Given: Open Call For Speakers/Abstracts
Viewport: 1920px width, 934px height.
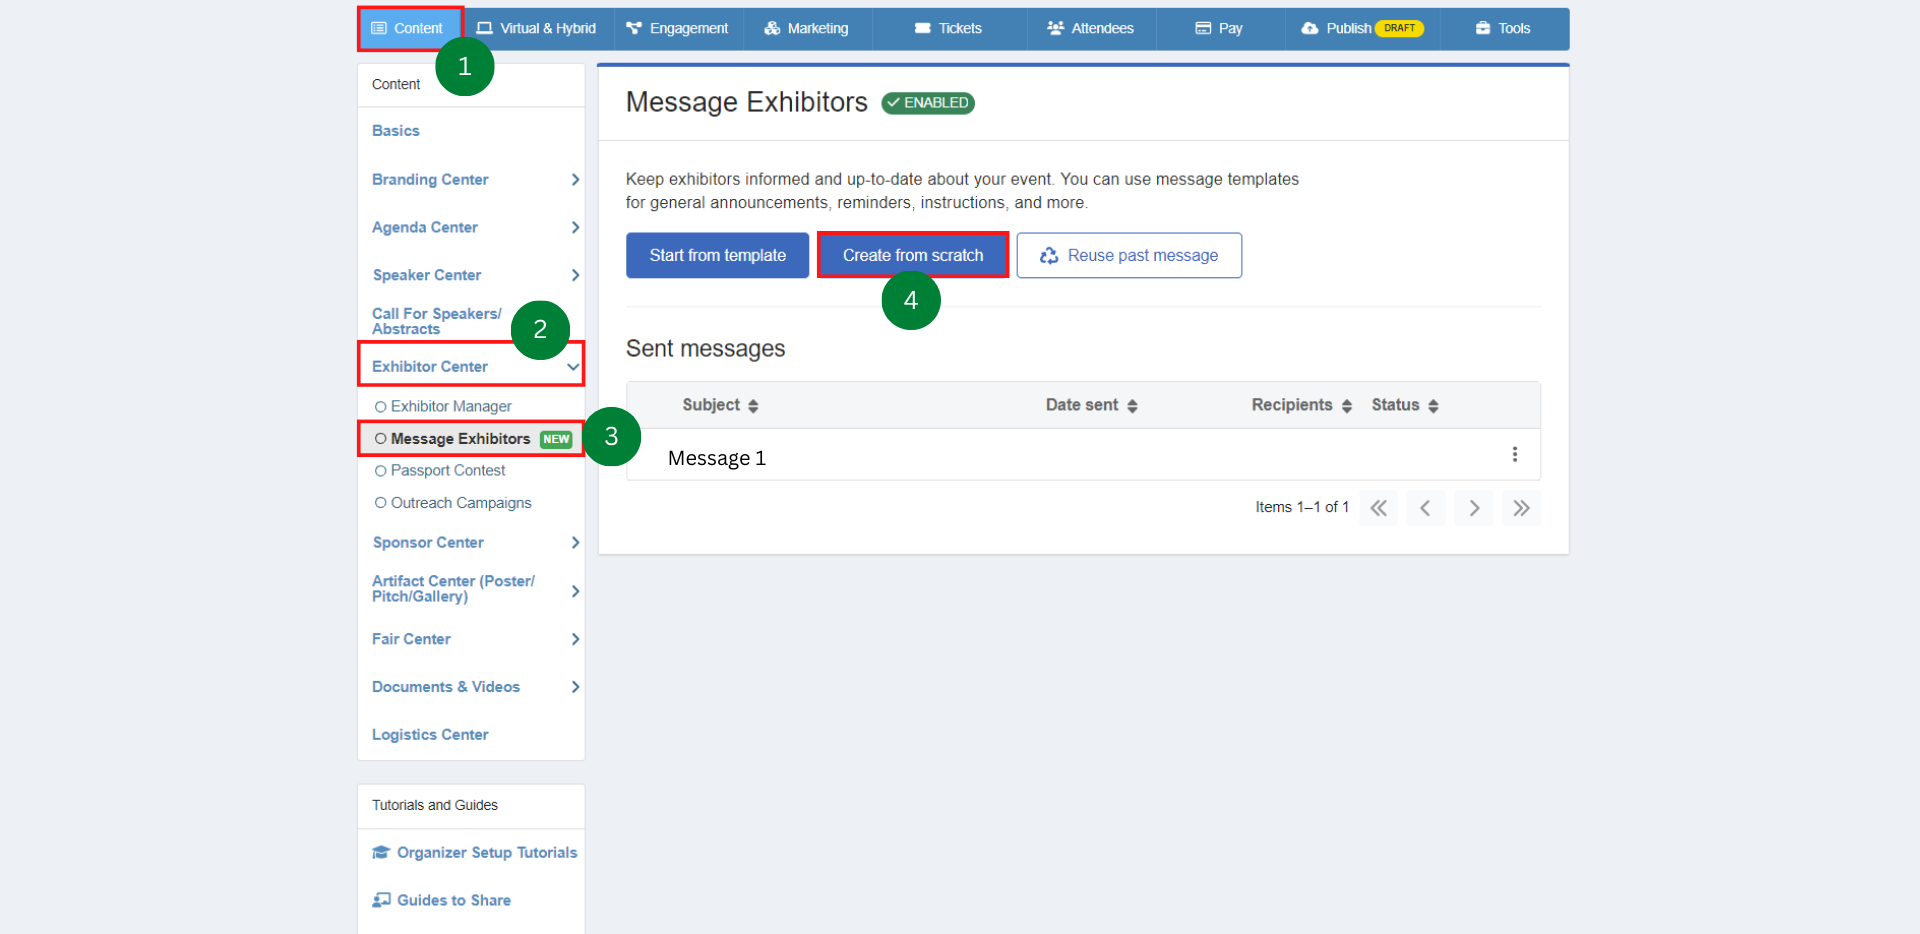Looking at the screenshot, I should pyautogui.click(x=437, y=321).
